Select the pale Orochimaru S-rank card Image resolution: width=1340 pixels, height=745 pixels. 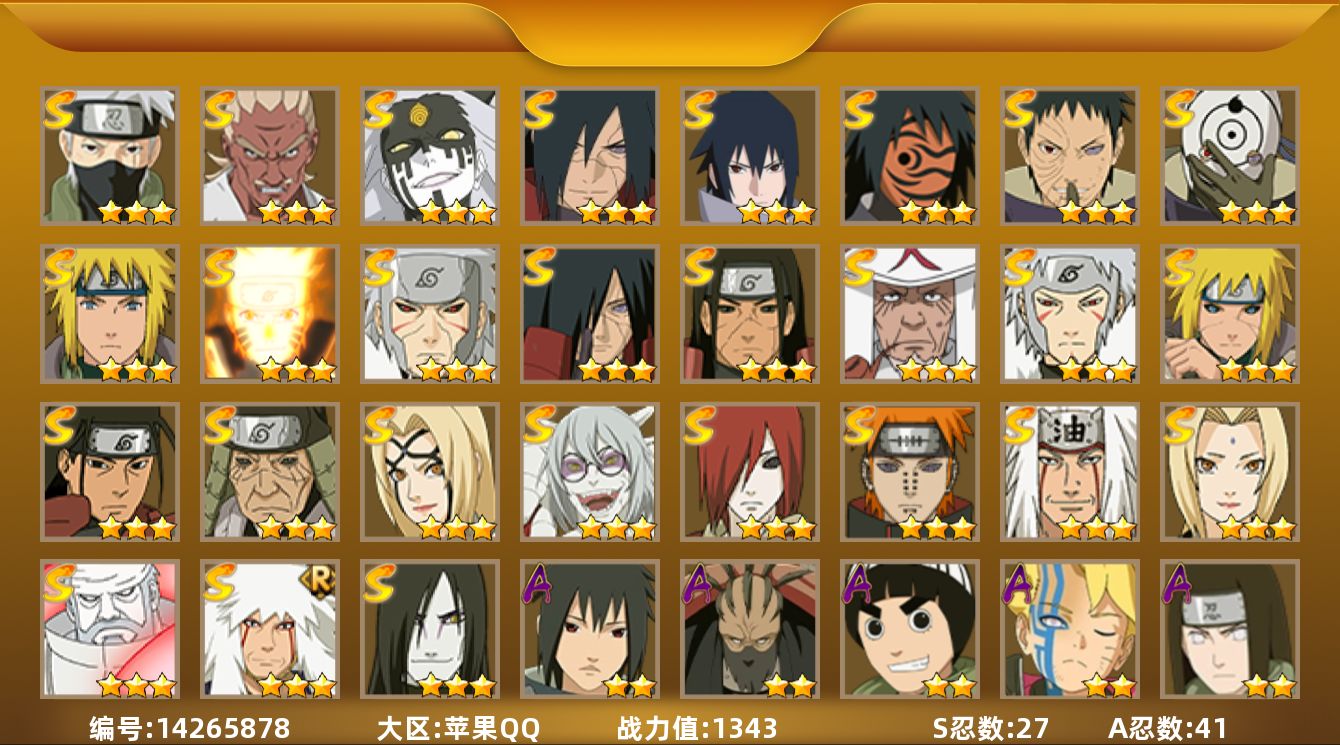[429, 629]
